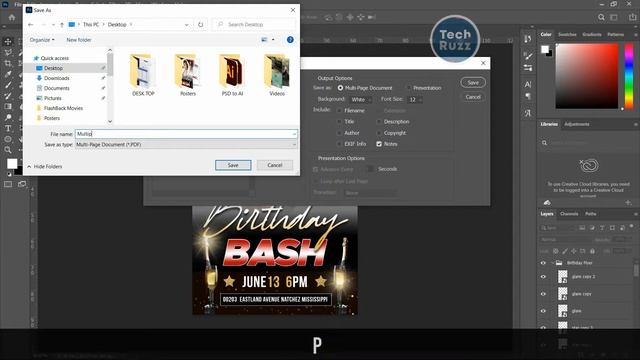Select Presentation radio option
640x360 pixels.
pyautogui.click(x=408, y=88)
